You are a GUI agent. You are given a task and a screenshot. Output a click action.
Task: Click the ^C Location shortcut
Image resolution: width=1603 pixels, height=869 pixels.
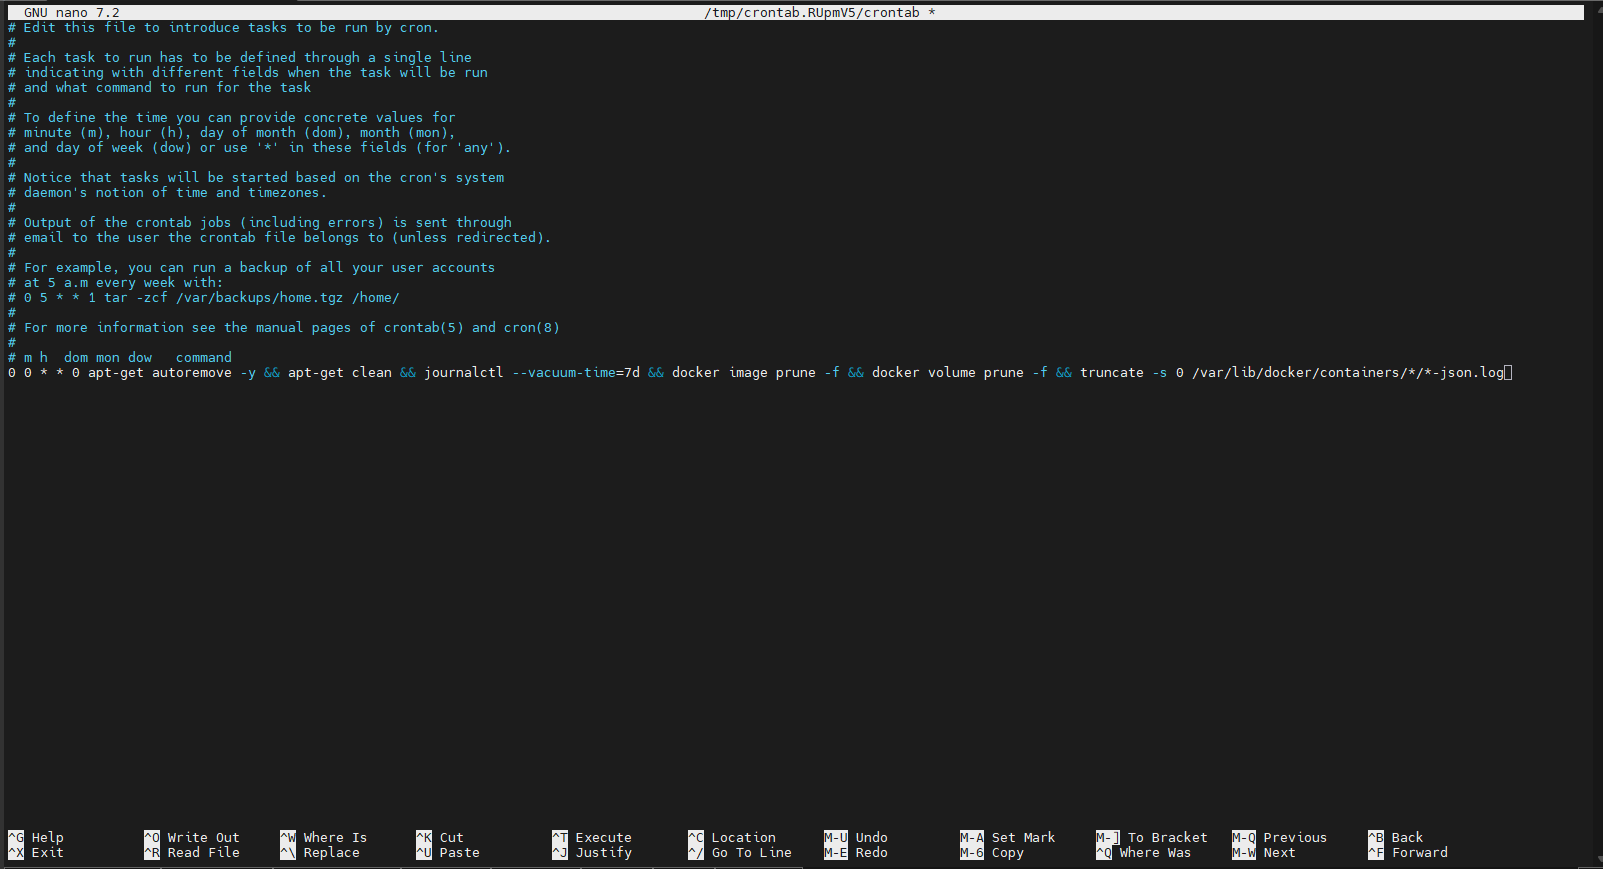732,838
